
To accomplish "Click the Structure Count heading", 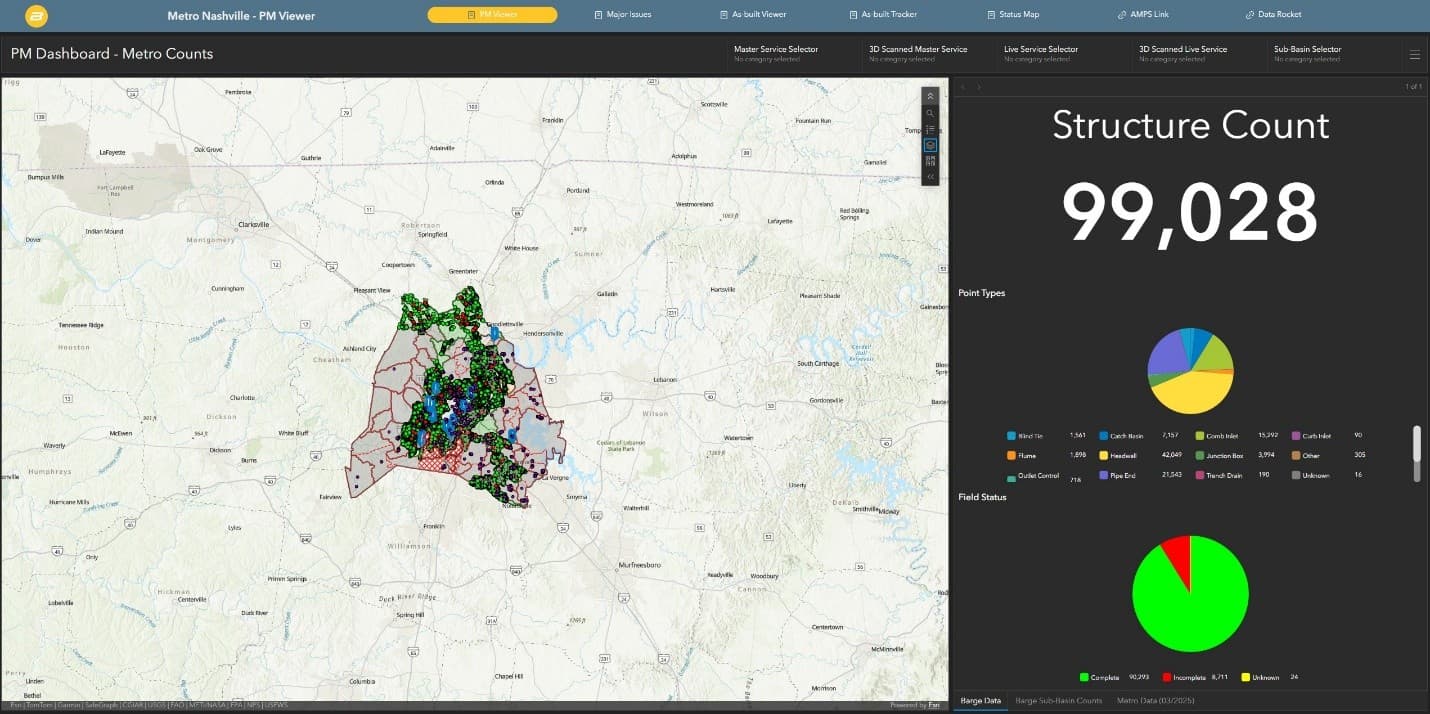I will [1190, 125].
